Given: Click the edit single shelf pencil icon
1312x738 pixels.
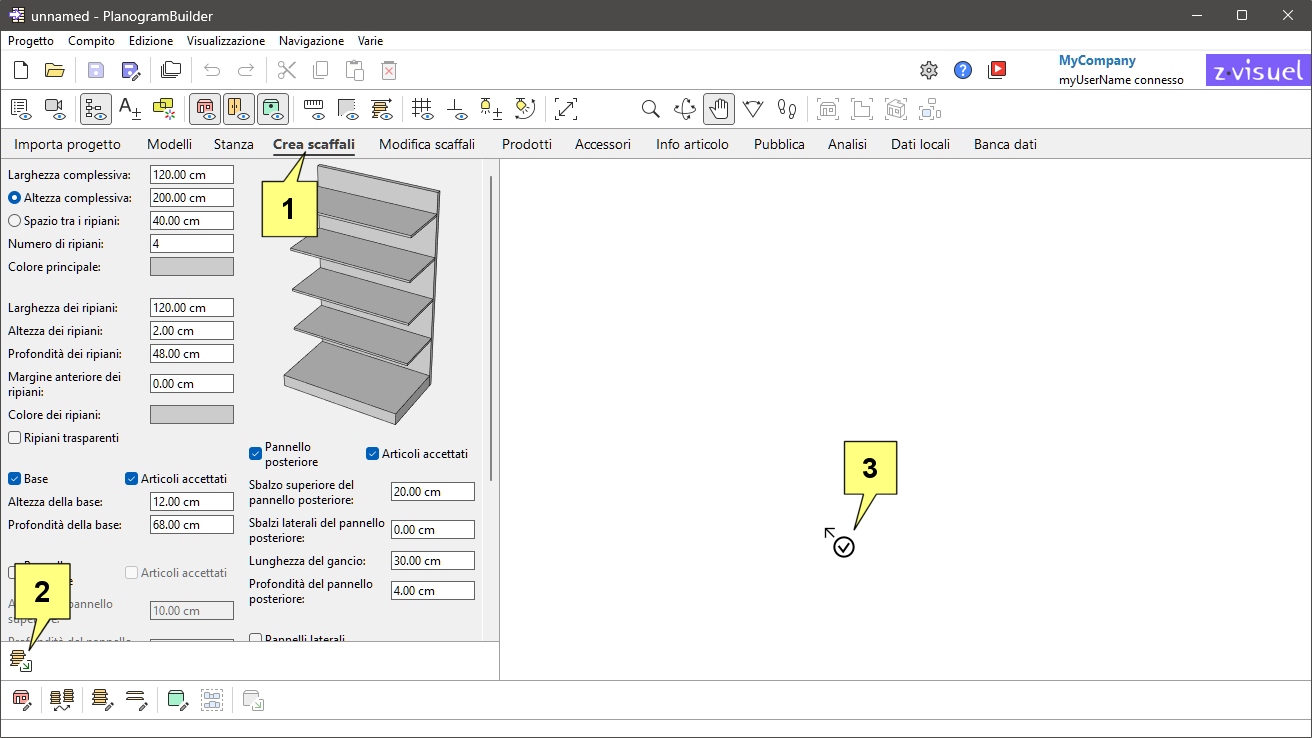Looking at the screenshot, I should 137,700.
